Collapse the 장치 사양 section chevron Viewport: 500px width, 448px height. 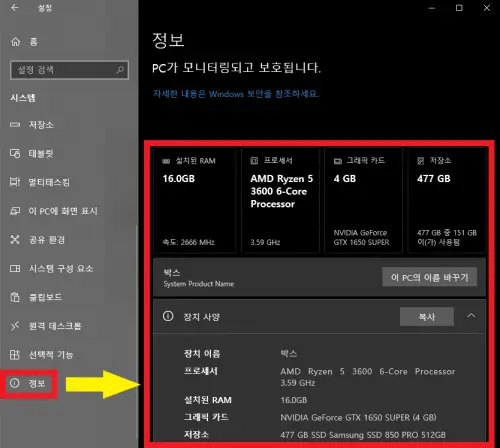point(471,315)
